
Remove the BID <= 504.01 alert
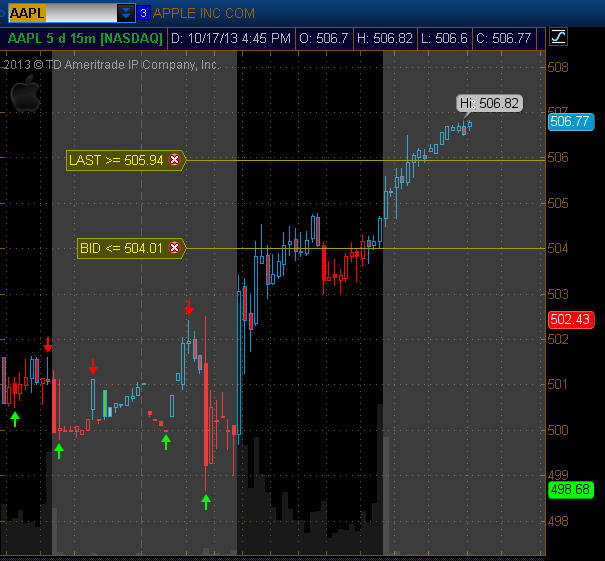(x=174, y=247)
